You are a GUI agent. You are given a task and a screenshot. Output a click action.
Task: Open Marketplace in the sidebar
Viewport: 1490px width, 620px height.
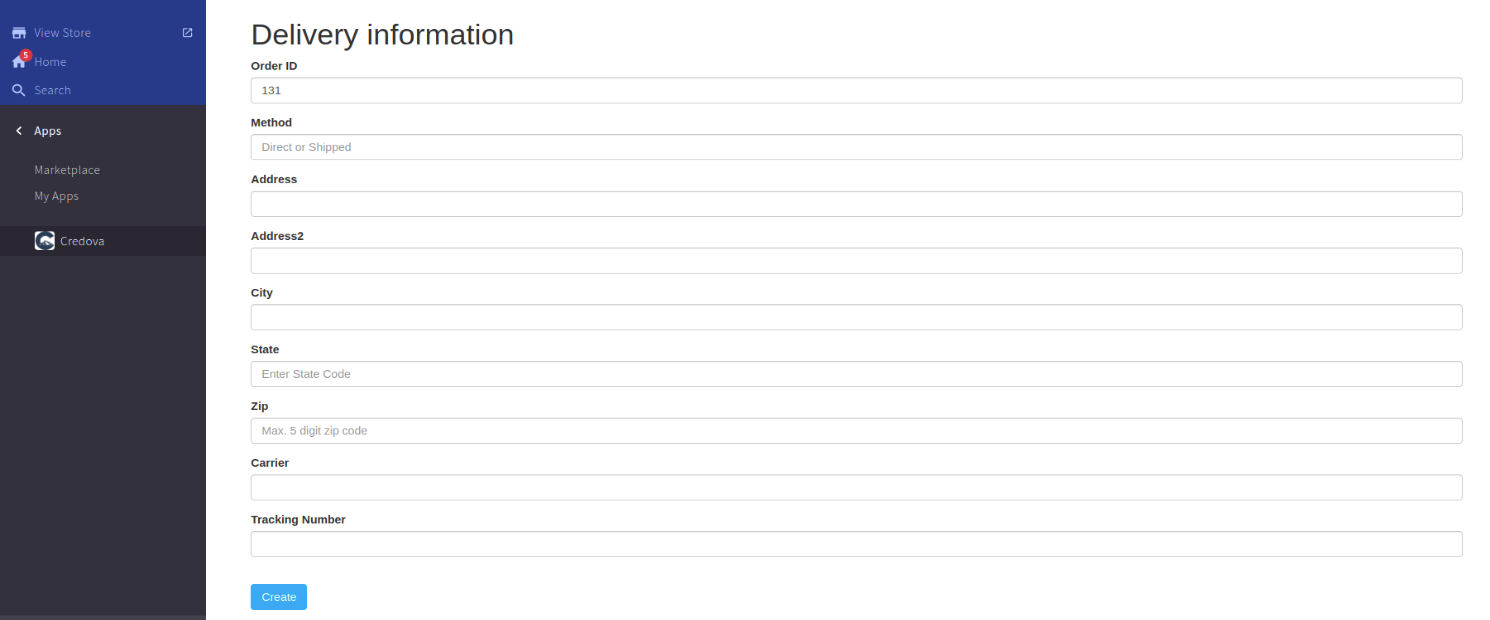click(67, 170)
